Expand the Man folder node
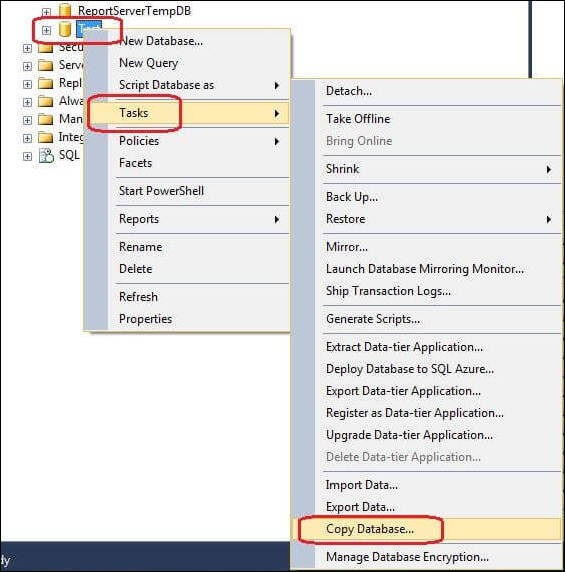Image resolution: width=565 pixels, height=572 pixels. (x=27, y=120)
